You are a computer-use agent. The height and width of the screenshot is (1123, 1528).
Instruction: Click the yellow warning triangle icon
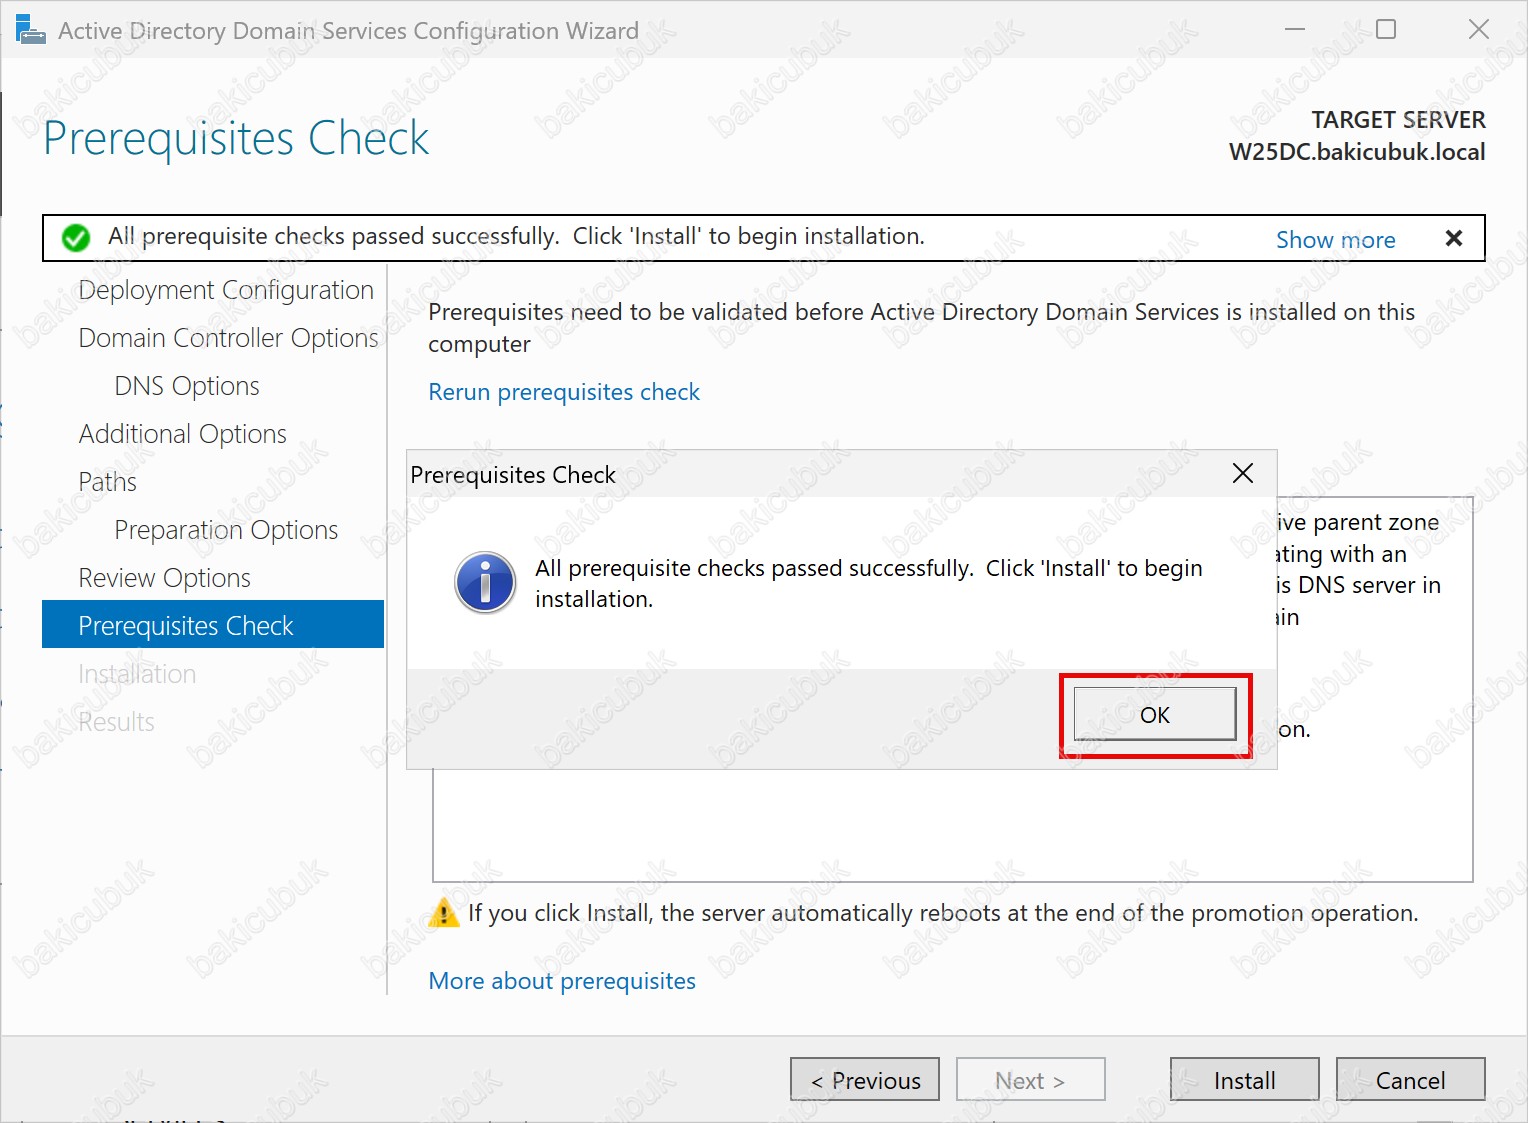tap(443, 913)
